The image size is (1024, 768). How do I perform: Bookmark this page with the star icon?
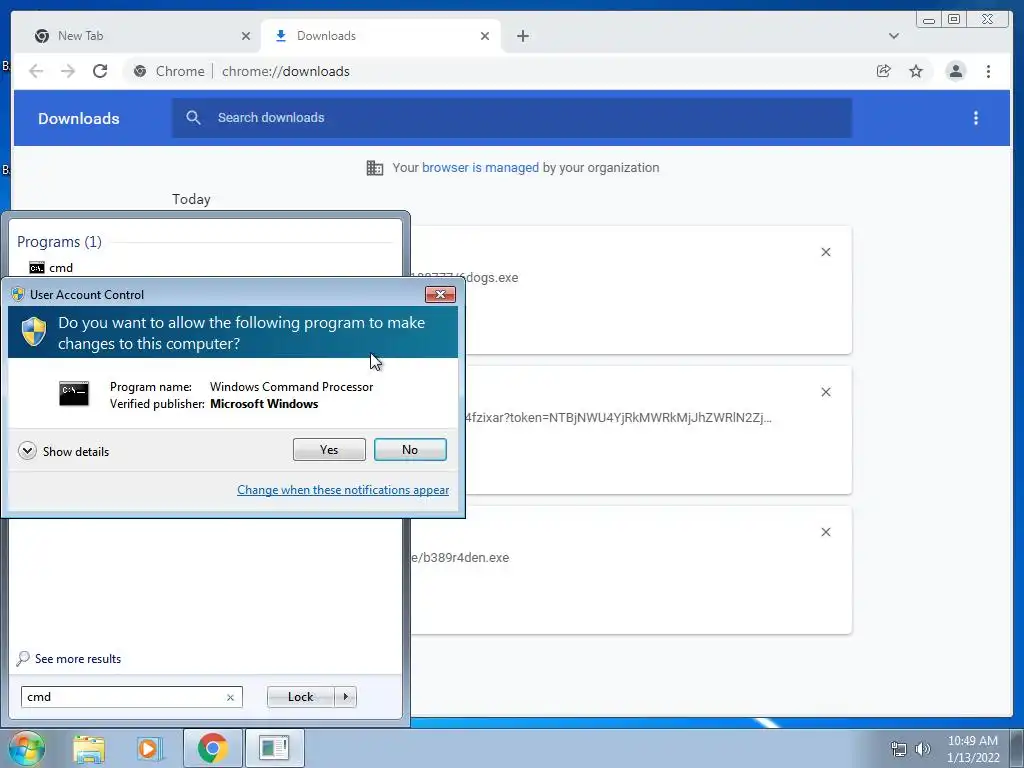pos(916,71)
